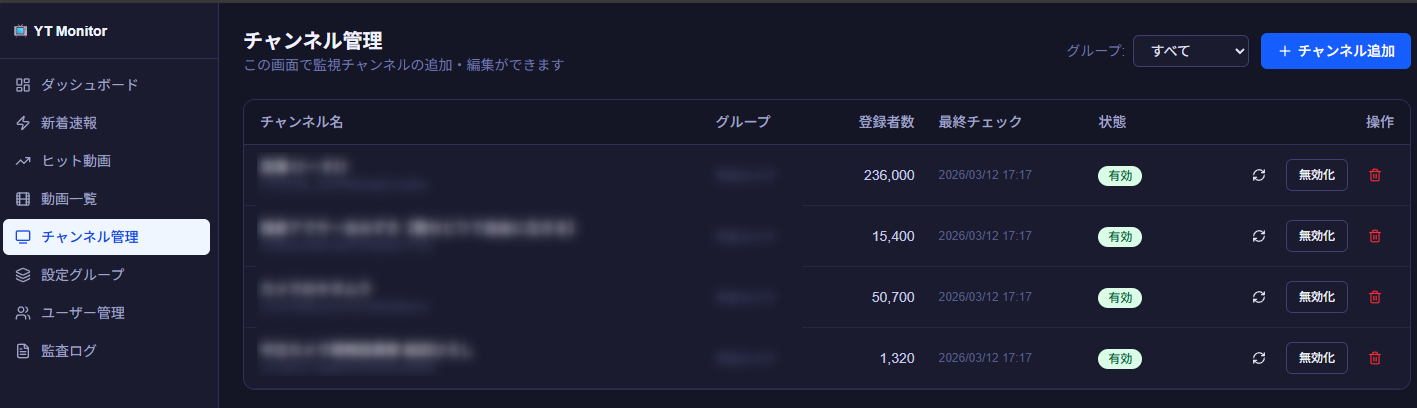The height and width of the screenshot is (408, 1417).
Task: Click the ＋ チャンネル追加 button
Action: coord(1335,50)
